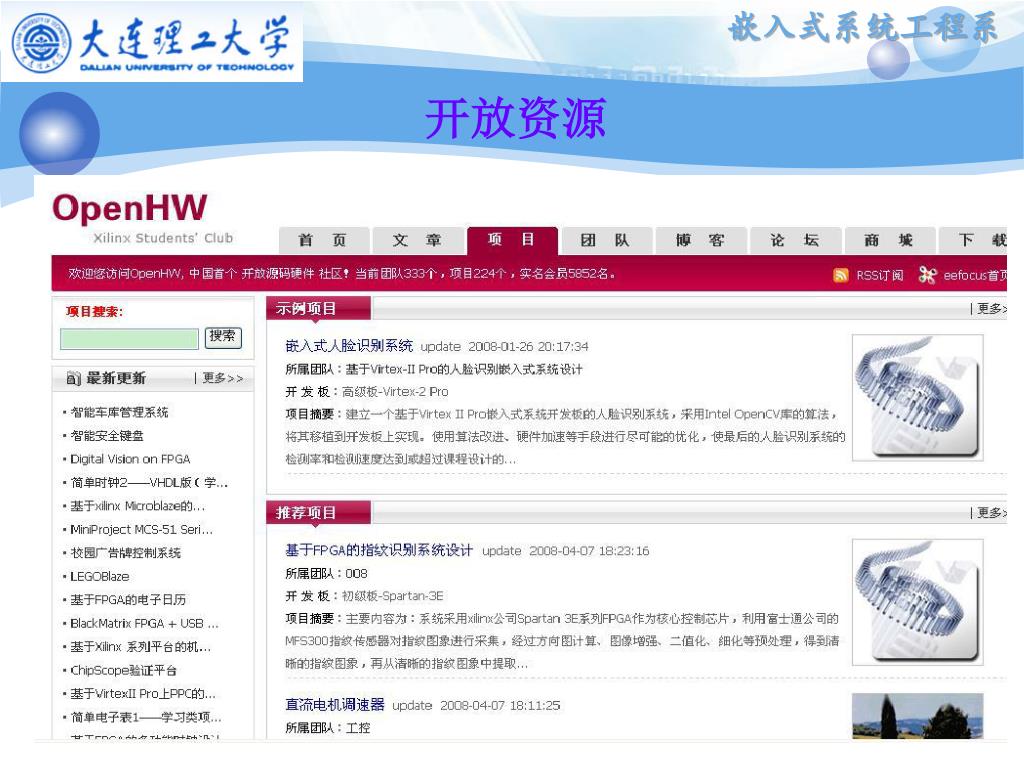Click the 最新更新 panel document icon
Screen dimensions: 1024x768
pos(74,378)
